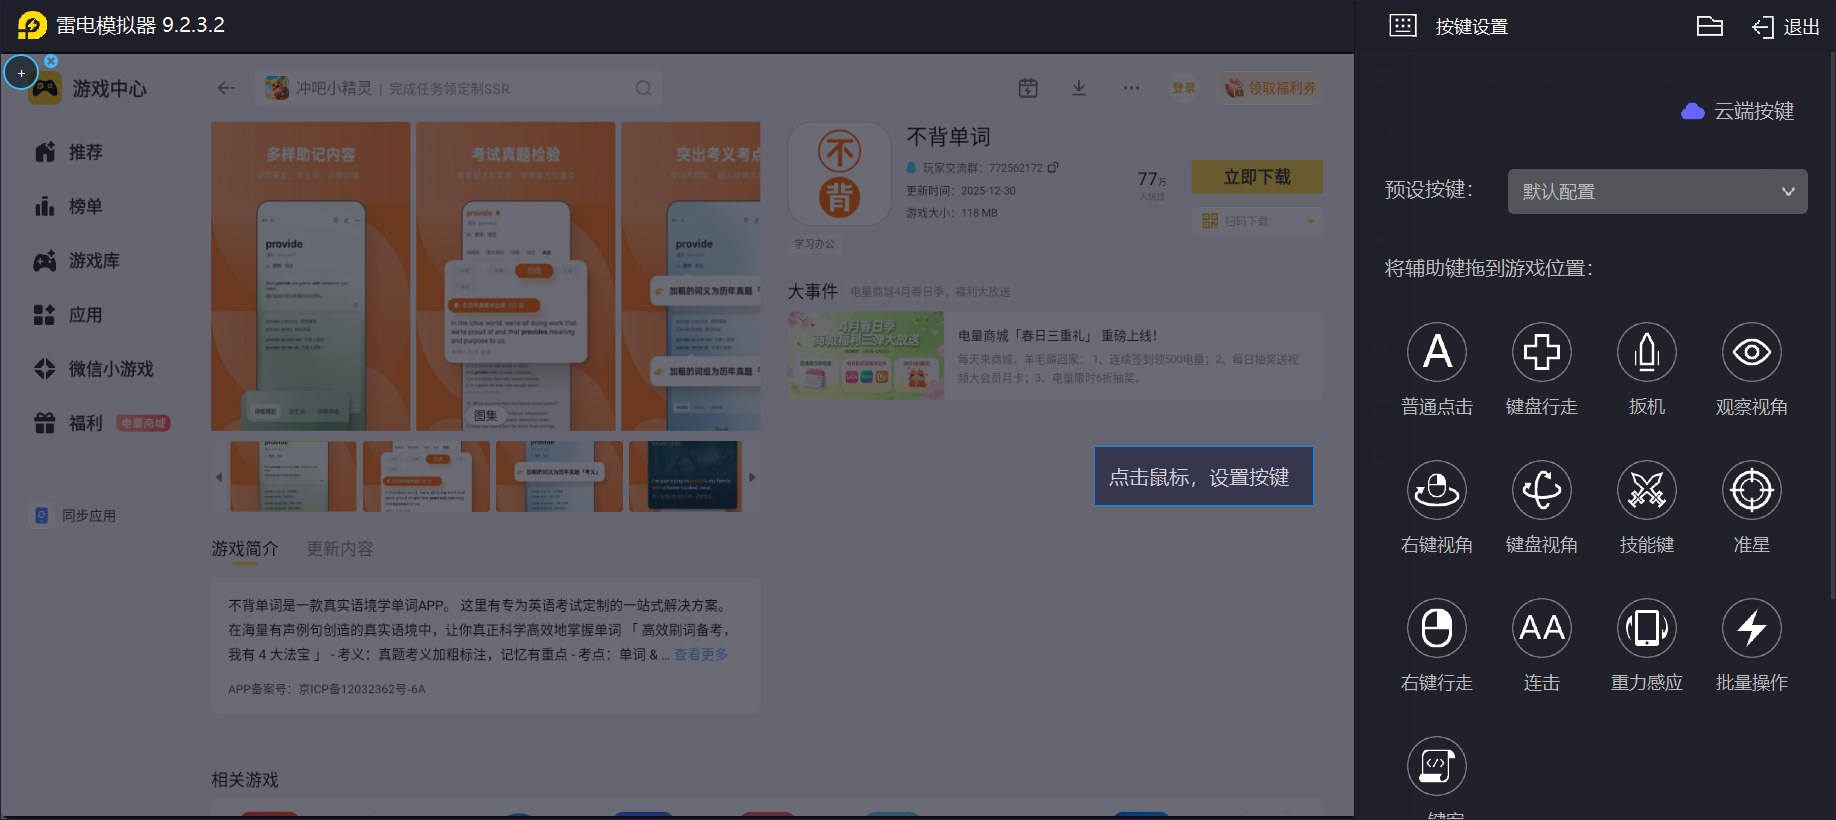Open 福利 in the sidebar
This screenshot has width=1836, height=820.
[69, 423]
